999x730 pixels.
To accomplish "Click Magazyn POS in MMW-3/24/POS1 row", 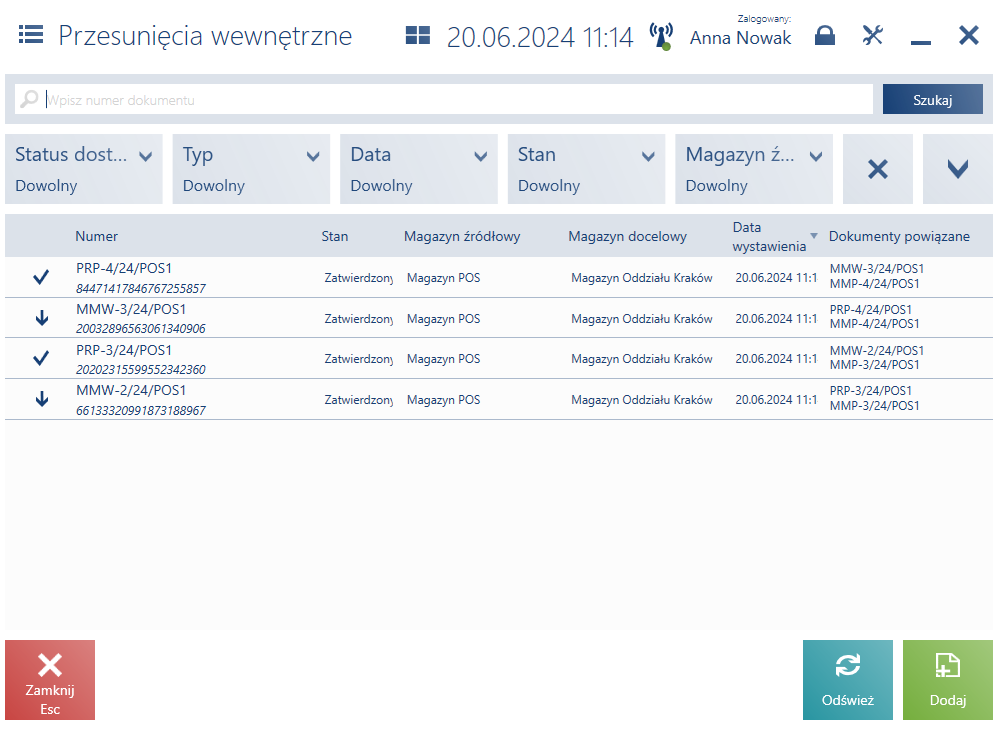I will pyautogui.click(x=443, y=318).
